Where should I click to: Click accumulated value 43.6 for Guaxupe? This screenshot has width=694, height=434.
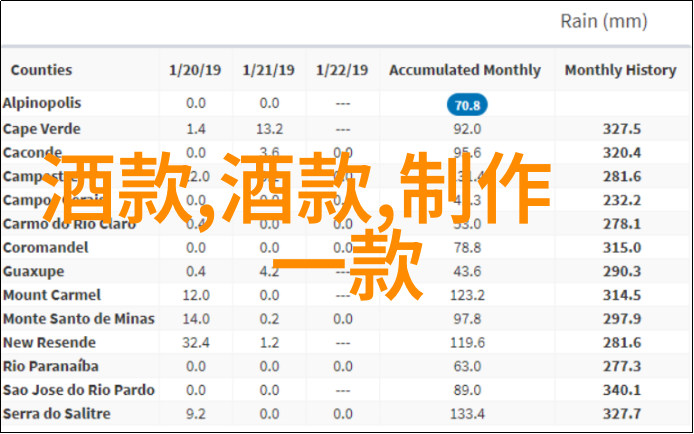coord(467,271)
